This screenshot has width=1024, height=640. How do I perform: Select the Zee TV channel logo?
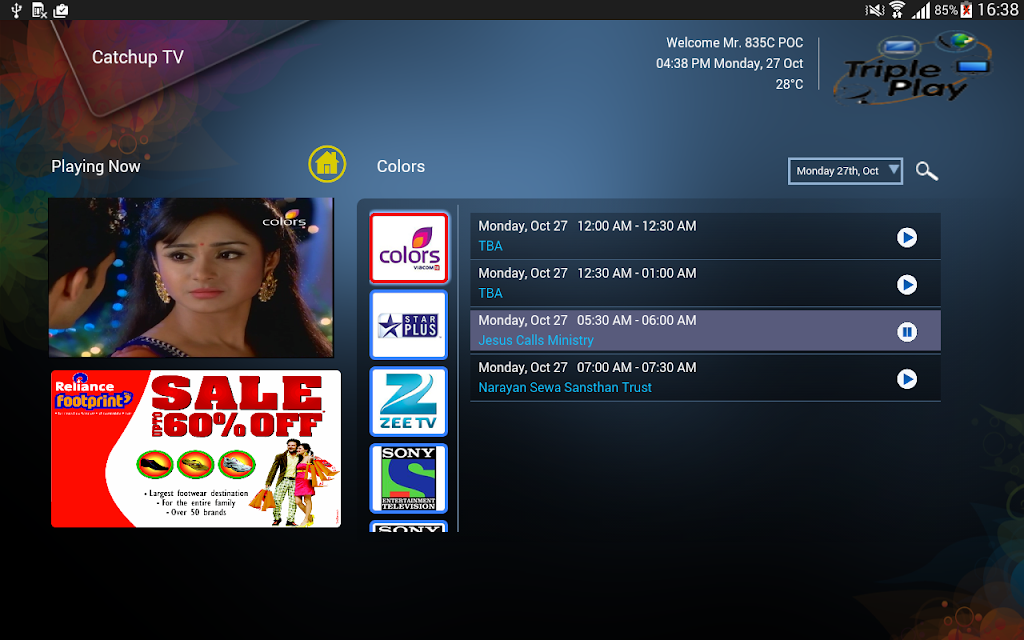409,402
